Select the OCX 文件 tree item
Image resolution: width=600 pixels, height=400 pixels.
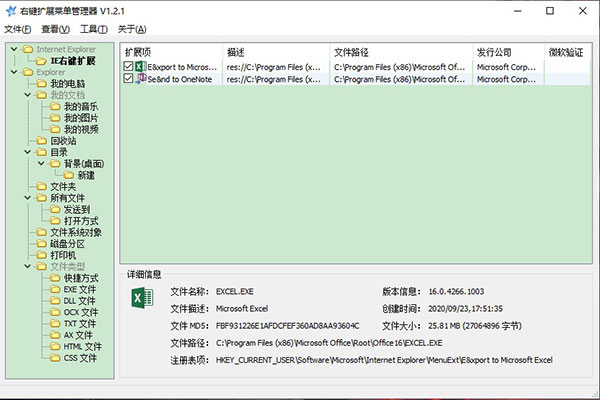81,312
